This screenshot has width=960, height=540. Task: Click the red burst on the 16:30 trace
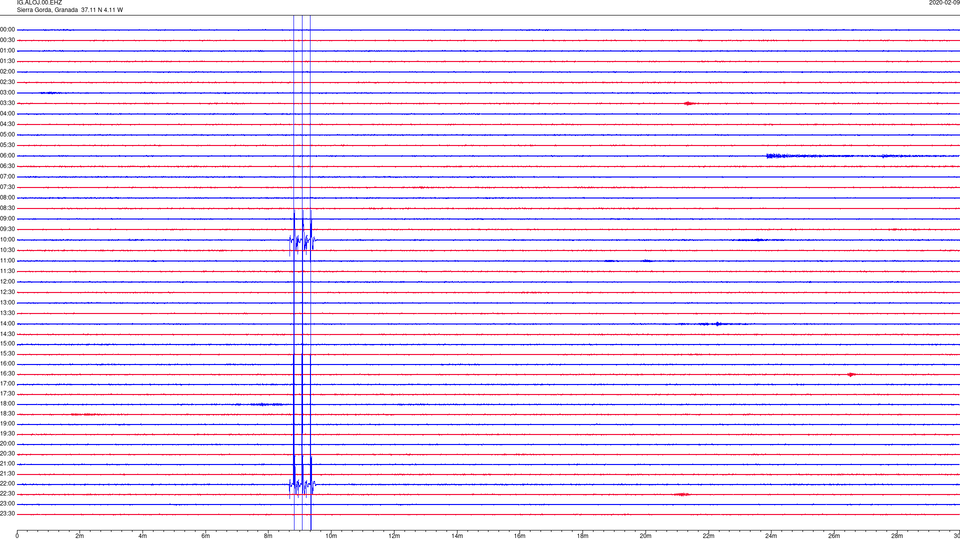click(851, 374)
